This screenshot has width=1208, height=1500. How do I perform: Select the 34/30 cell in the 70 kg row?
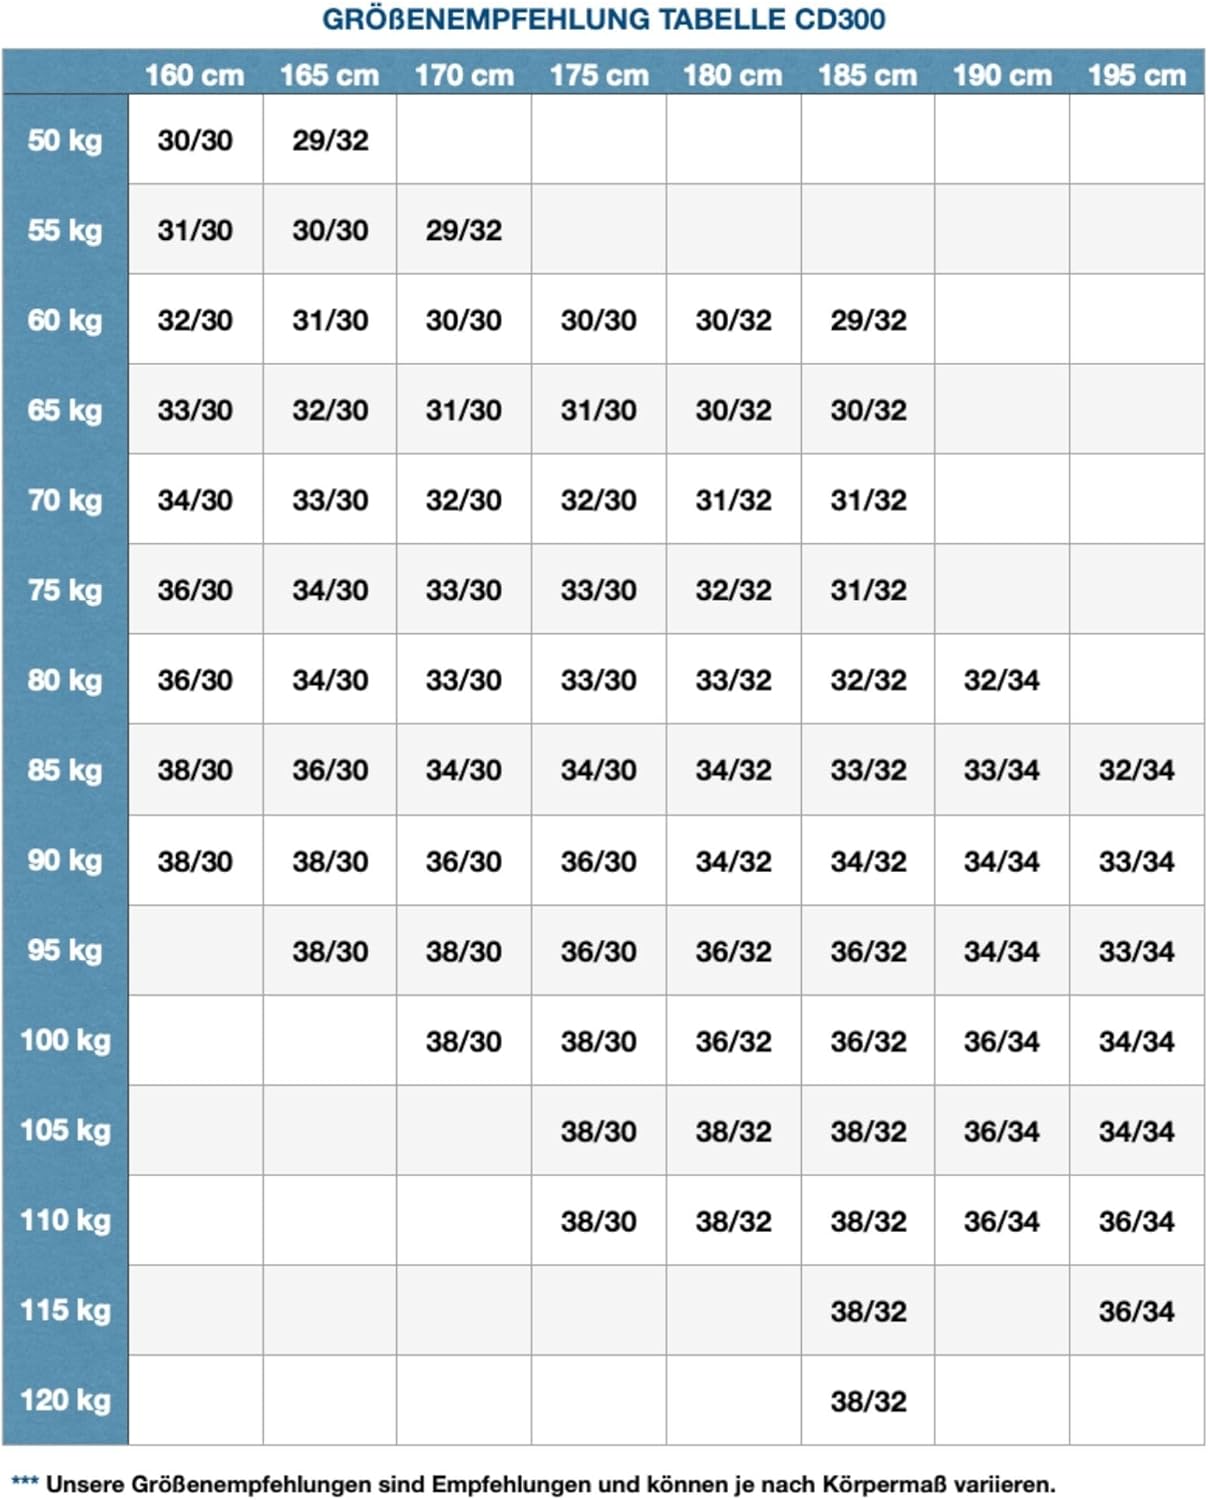coord(195,500)
